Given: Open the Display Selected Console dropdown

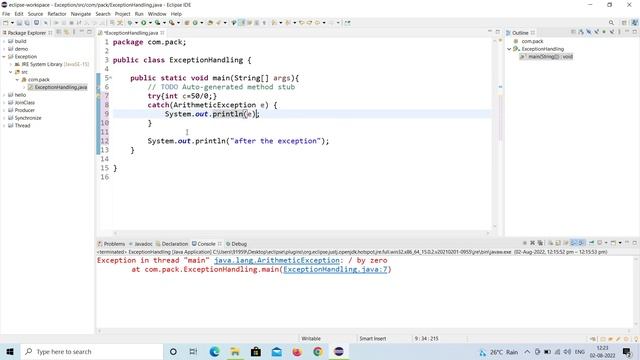Looking at the screenshot, I should 606,243.
